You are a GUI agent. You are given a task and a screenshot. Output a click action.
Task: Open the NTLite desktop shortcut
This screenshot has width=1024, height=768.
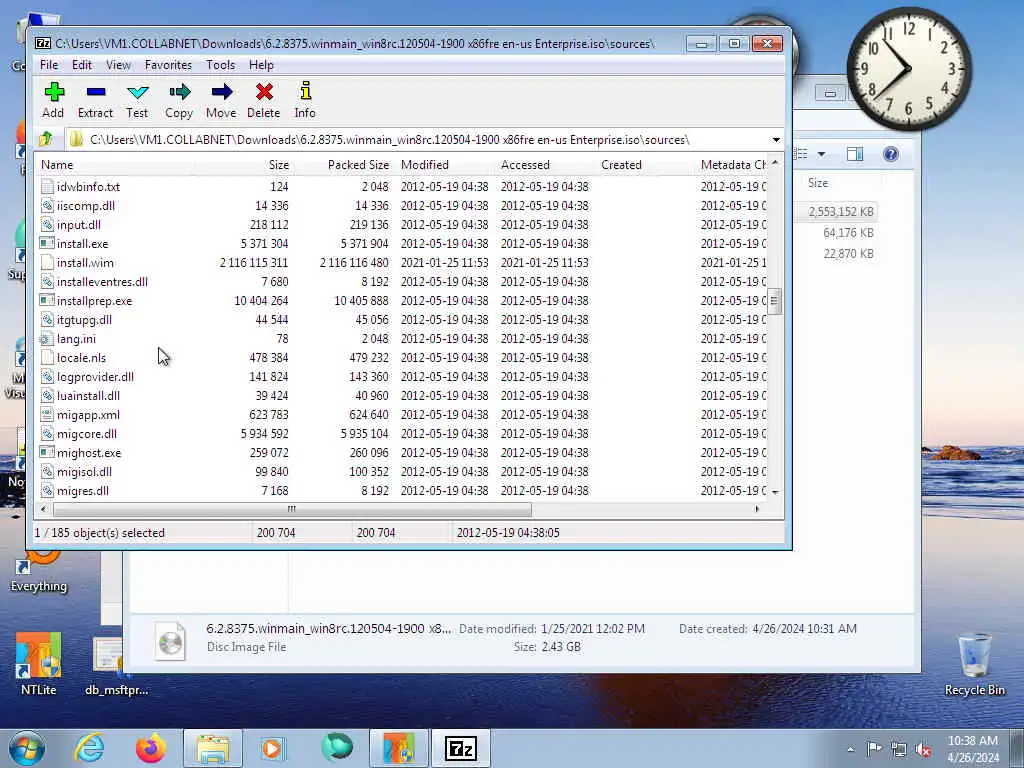(x=39, y=664)
